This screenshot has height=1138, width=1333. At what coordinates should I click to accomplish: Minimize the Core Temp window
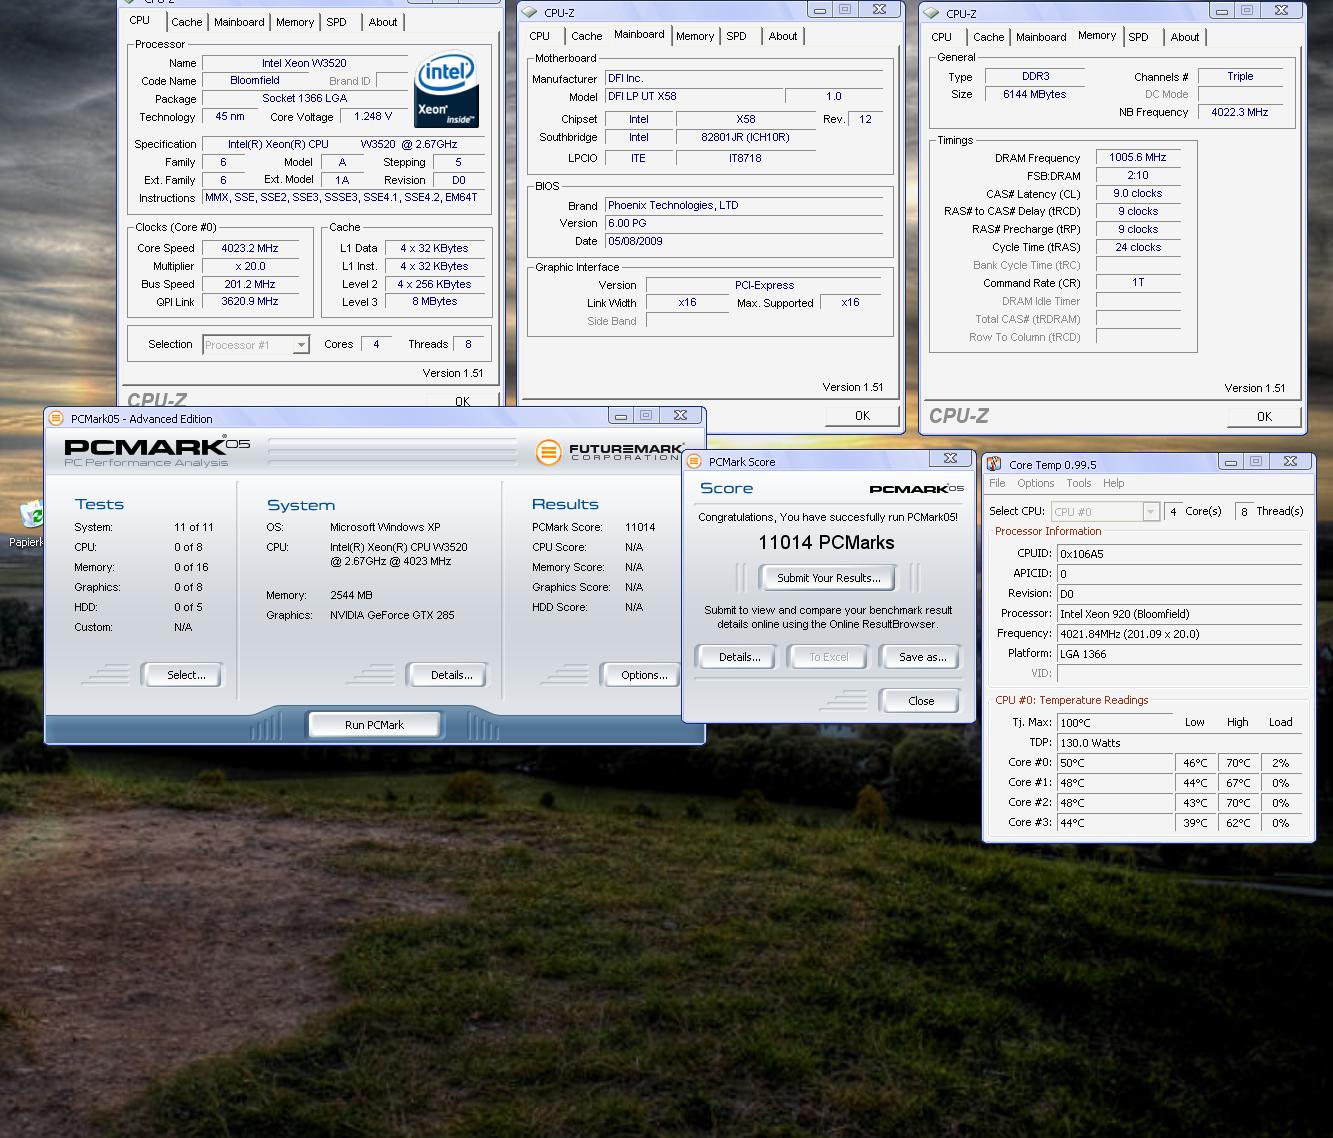coord(1231,462)
